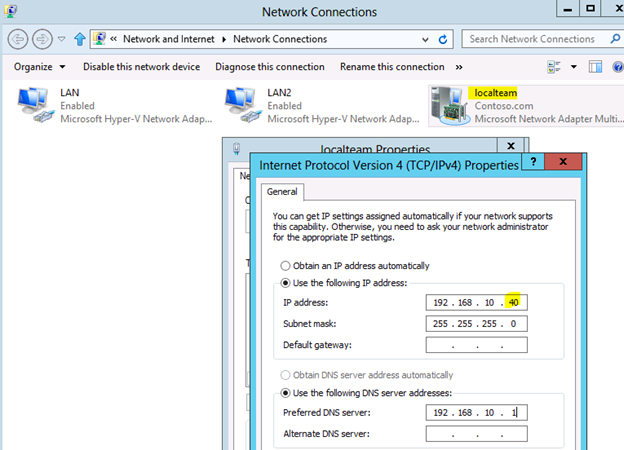The width and height of the screenshot is (624, 450).
Task: Click the IP address field
Action: point(476,302)
